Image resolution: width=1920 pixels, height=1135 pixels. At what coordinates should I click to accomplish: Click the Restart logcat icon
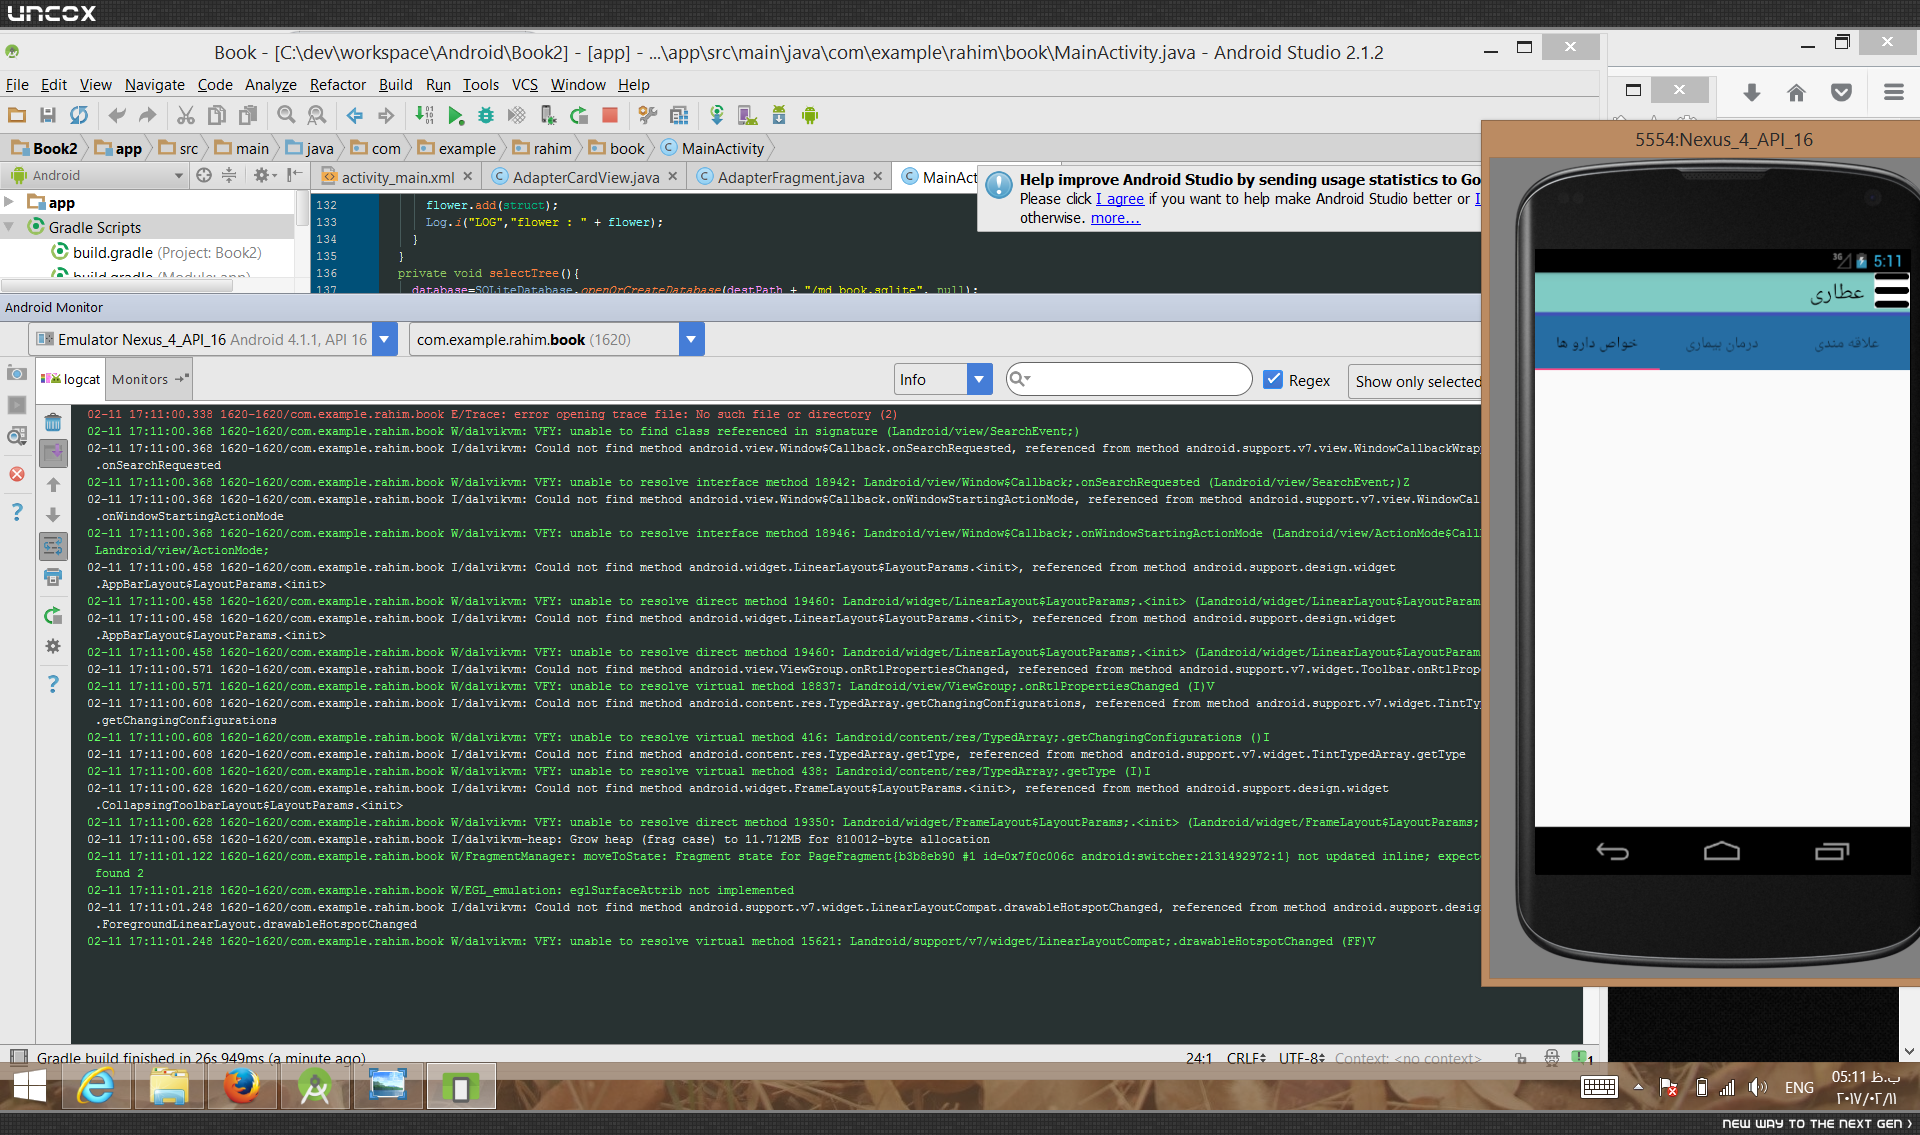point(53,616)
